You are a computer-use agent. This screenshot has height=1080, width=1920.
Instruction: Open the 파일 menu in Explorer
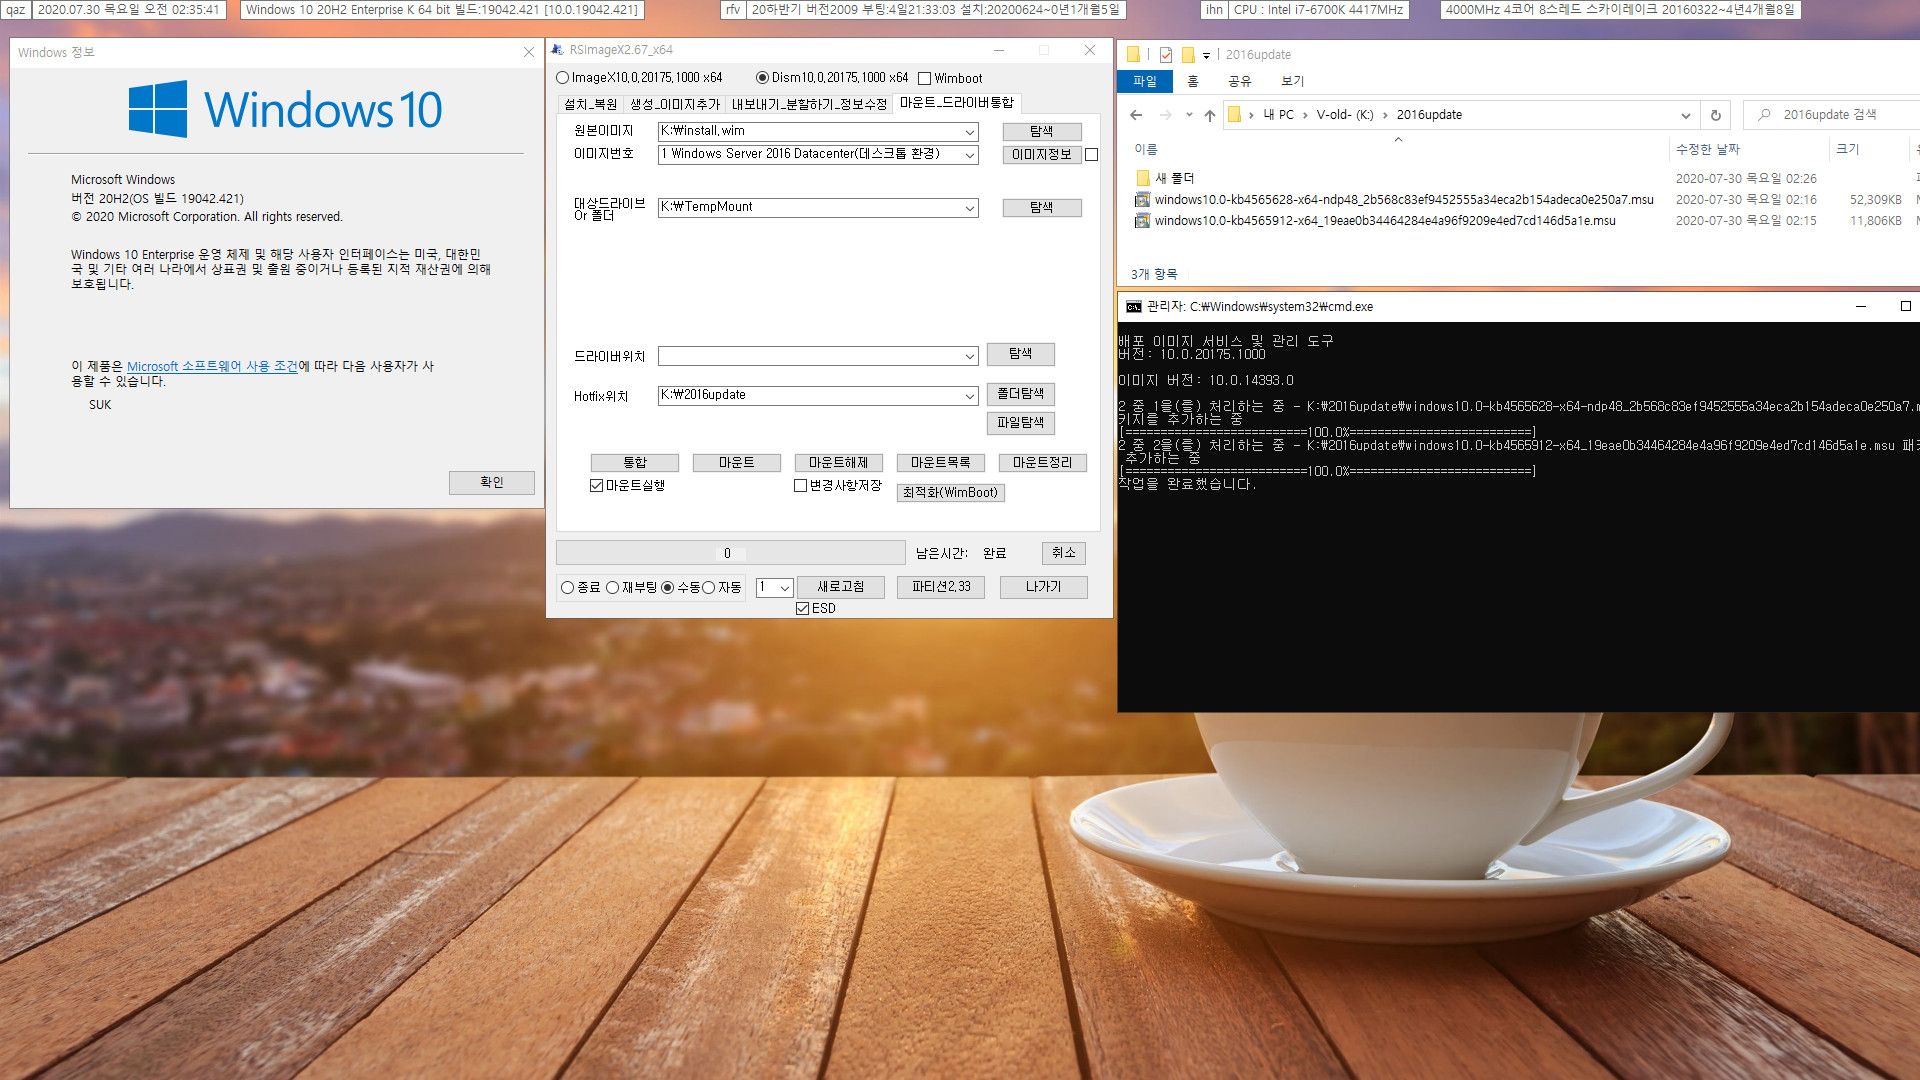(1144, 82)
